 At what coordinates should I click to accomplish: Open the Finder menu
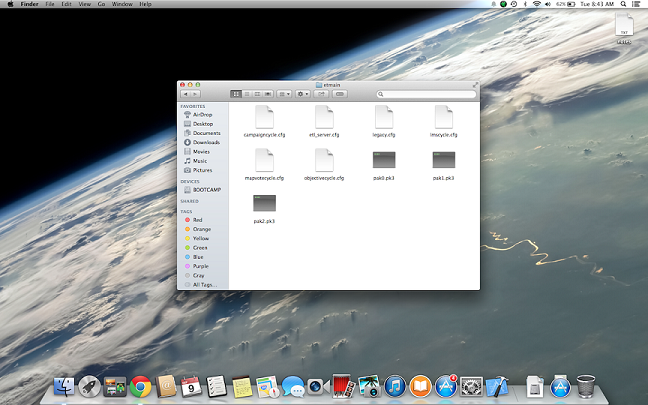pos(29,4)
